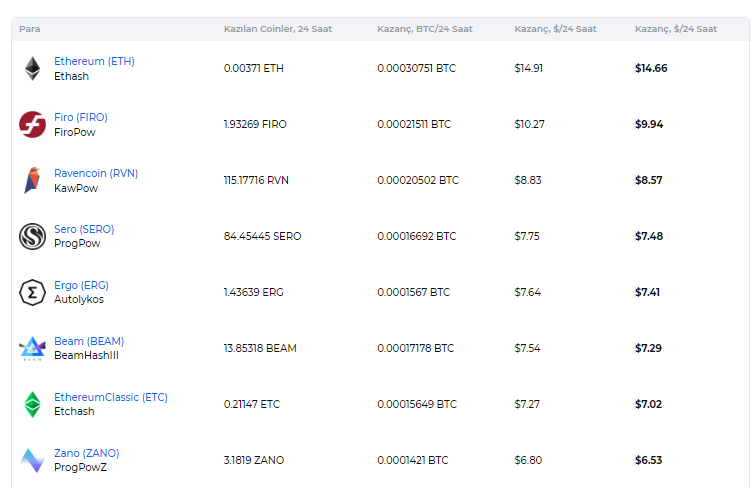Open the EthereumClassic (ETC) link

[x=111, y=397]
